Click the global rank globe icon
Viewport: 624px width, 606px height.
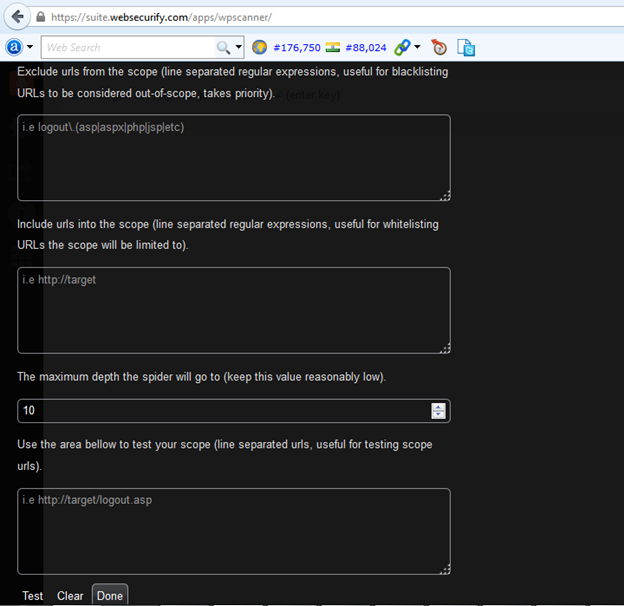[x=259, y=47]
